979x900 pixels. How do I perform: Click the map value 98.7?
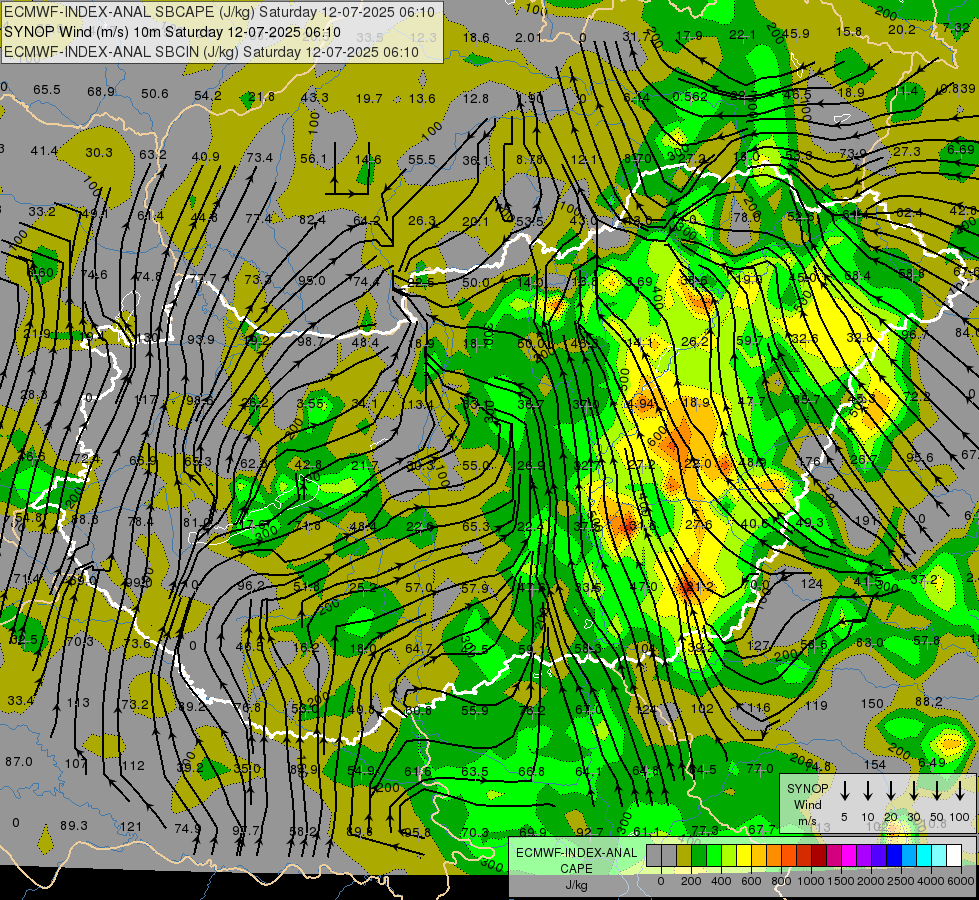click(x=311, y=341)
